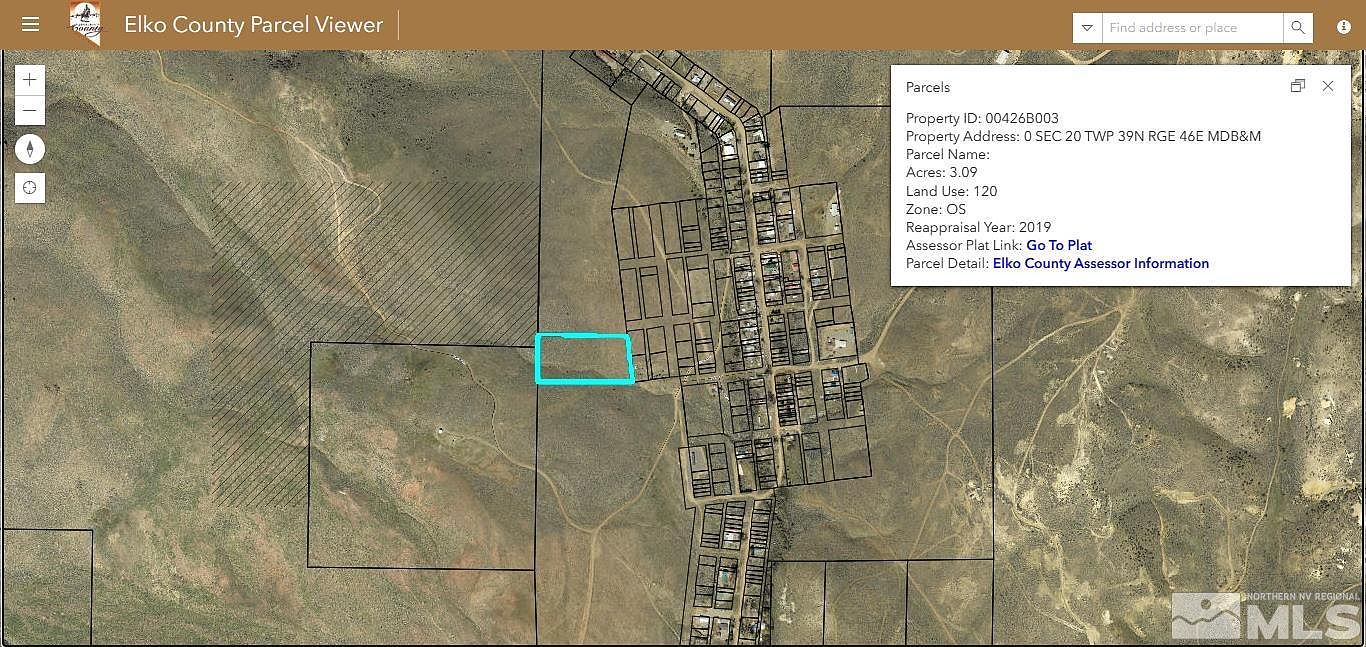Open Elko County Assessor Information link
This screenshot has width=1366, height=647.
[x=1100, y=263]
